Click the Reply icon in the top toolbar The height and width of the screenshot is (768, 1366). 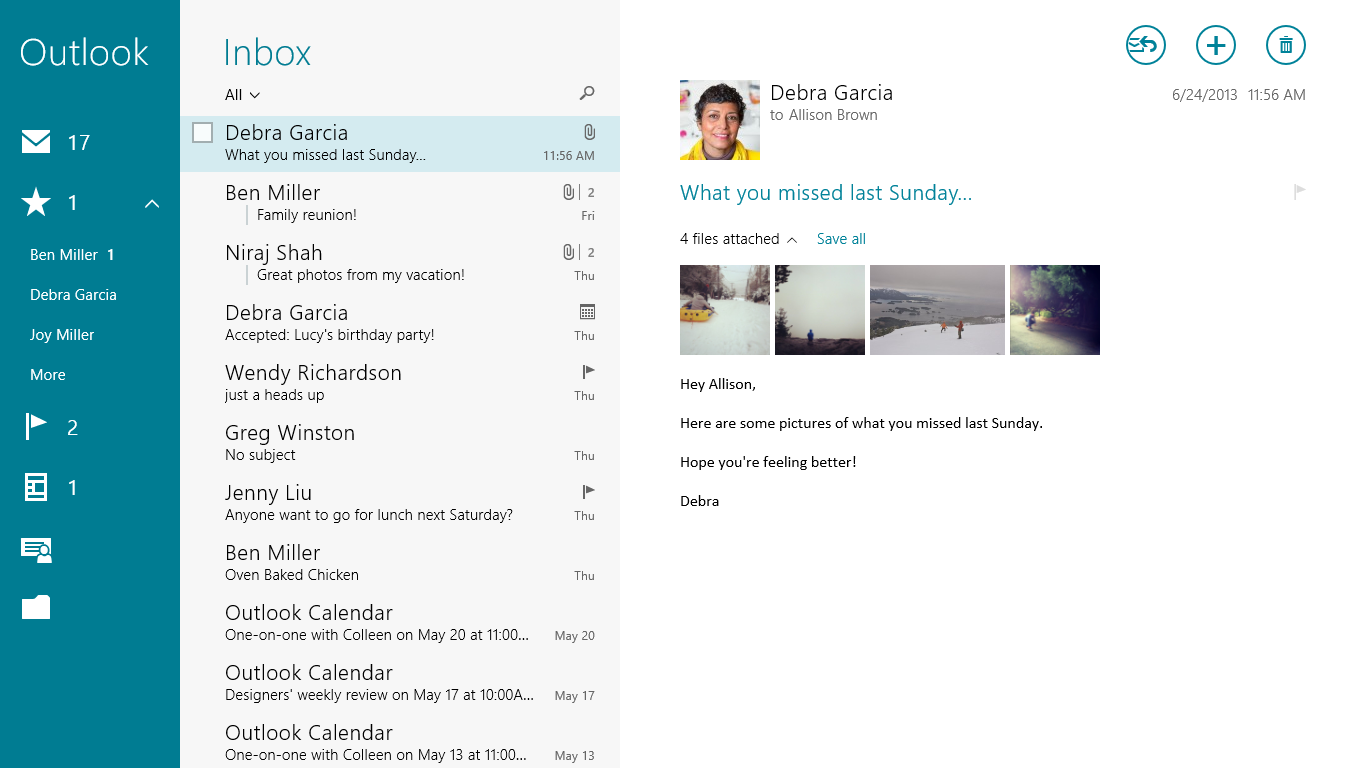1145,45
